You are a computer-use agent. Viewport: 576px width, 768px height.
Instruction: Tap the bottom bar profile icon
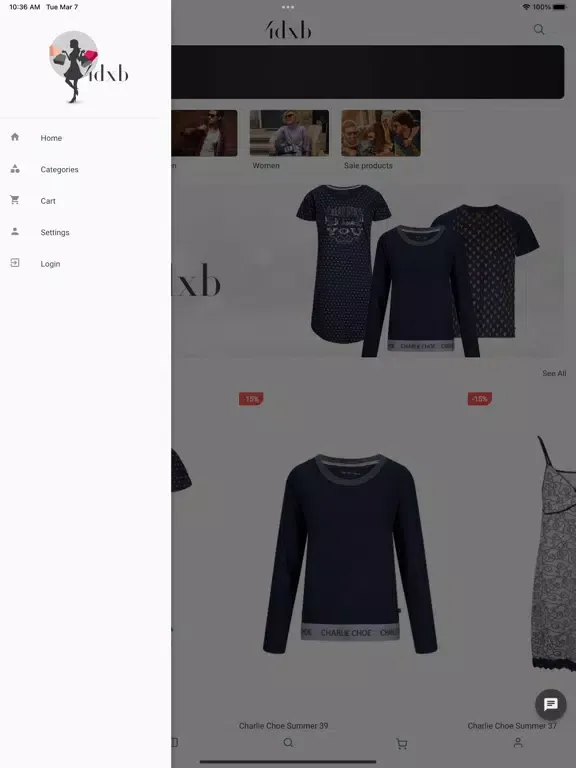click(x=518, y=743)
